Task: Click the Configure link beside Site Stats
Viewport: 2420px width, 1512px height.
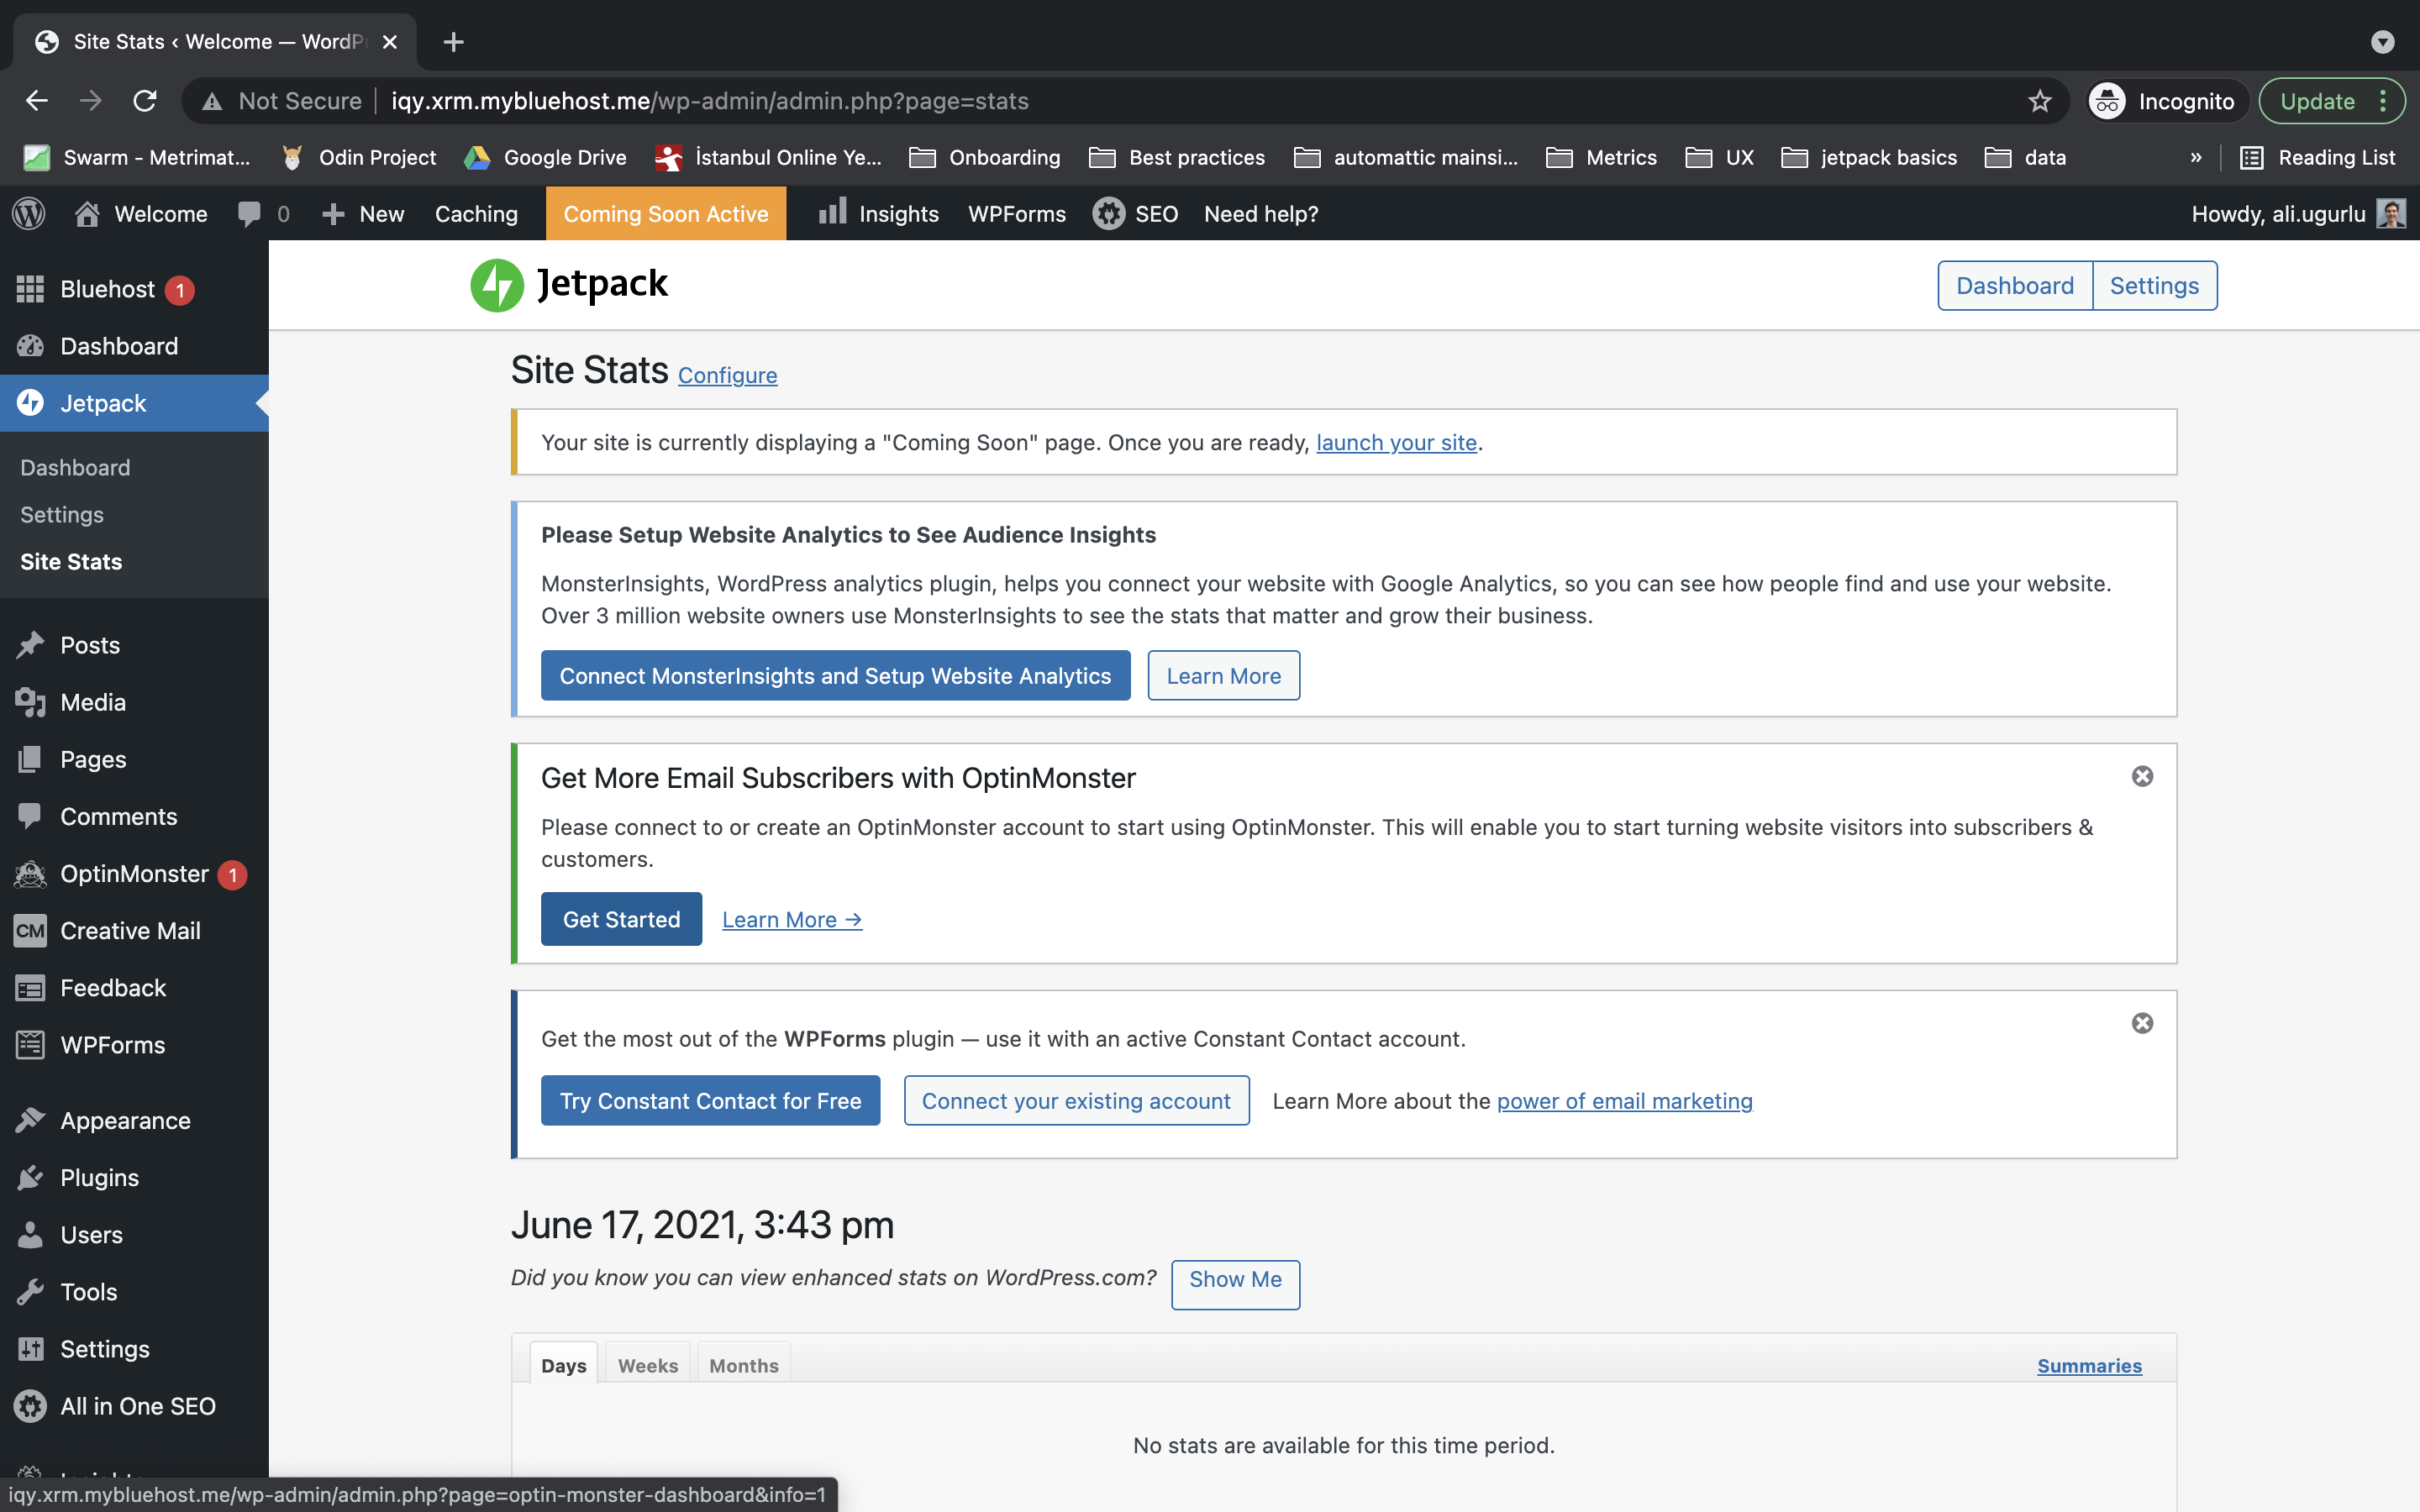Action: click(727, 375)
